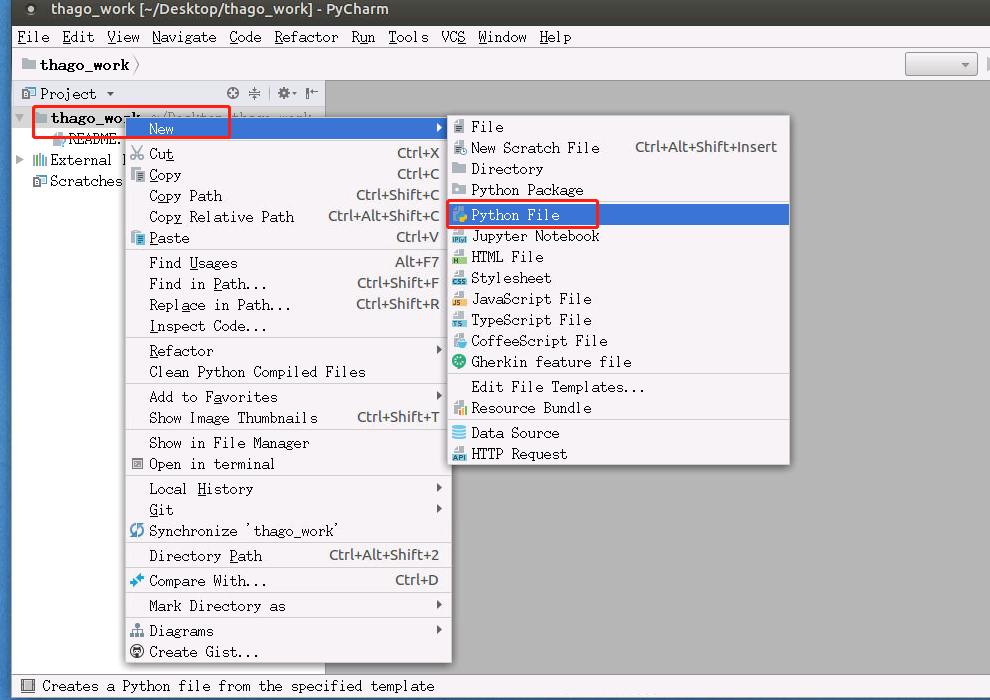Open the Help menu

(556, 37)
